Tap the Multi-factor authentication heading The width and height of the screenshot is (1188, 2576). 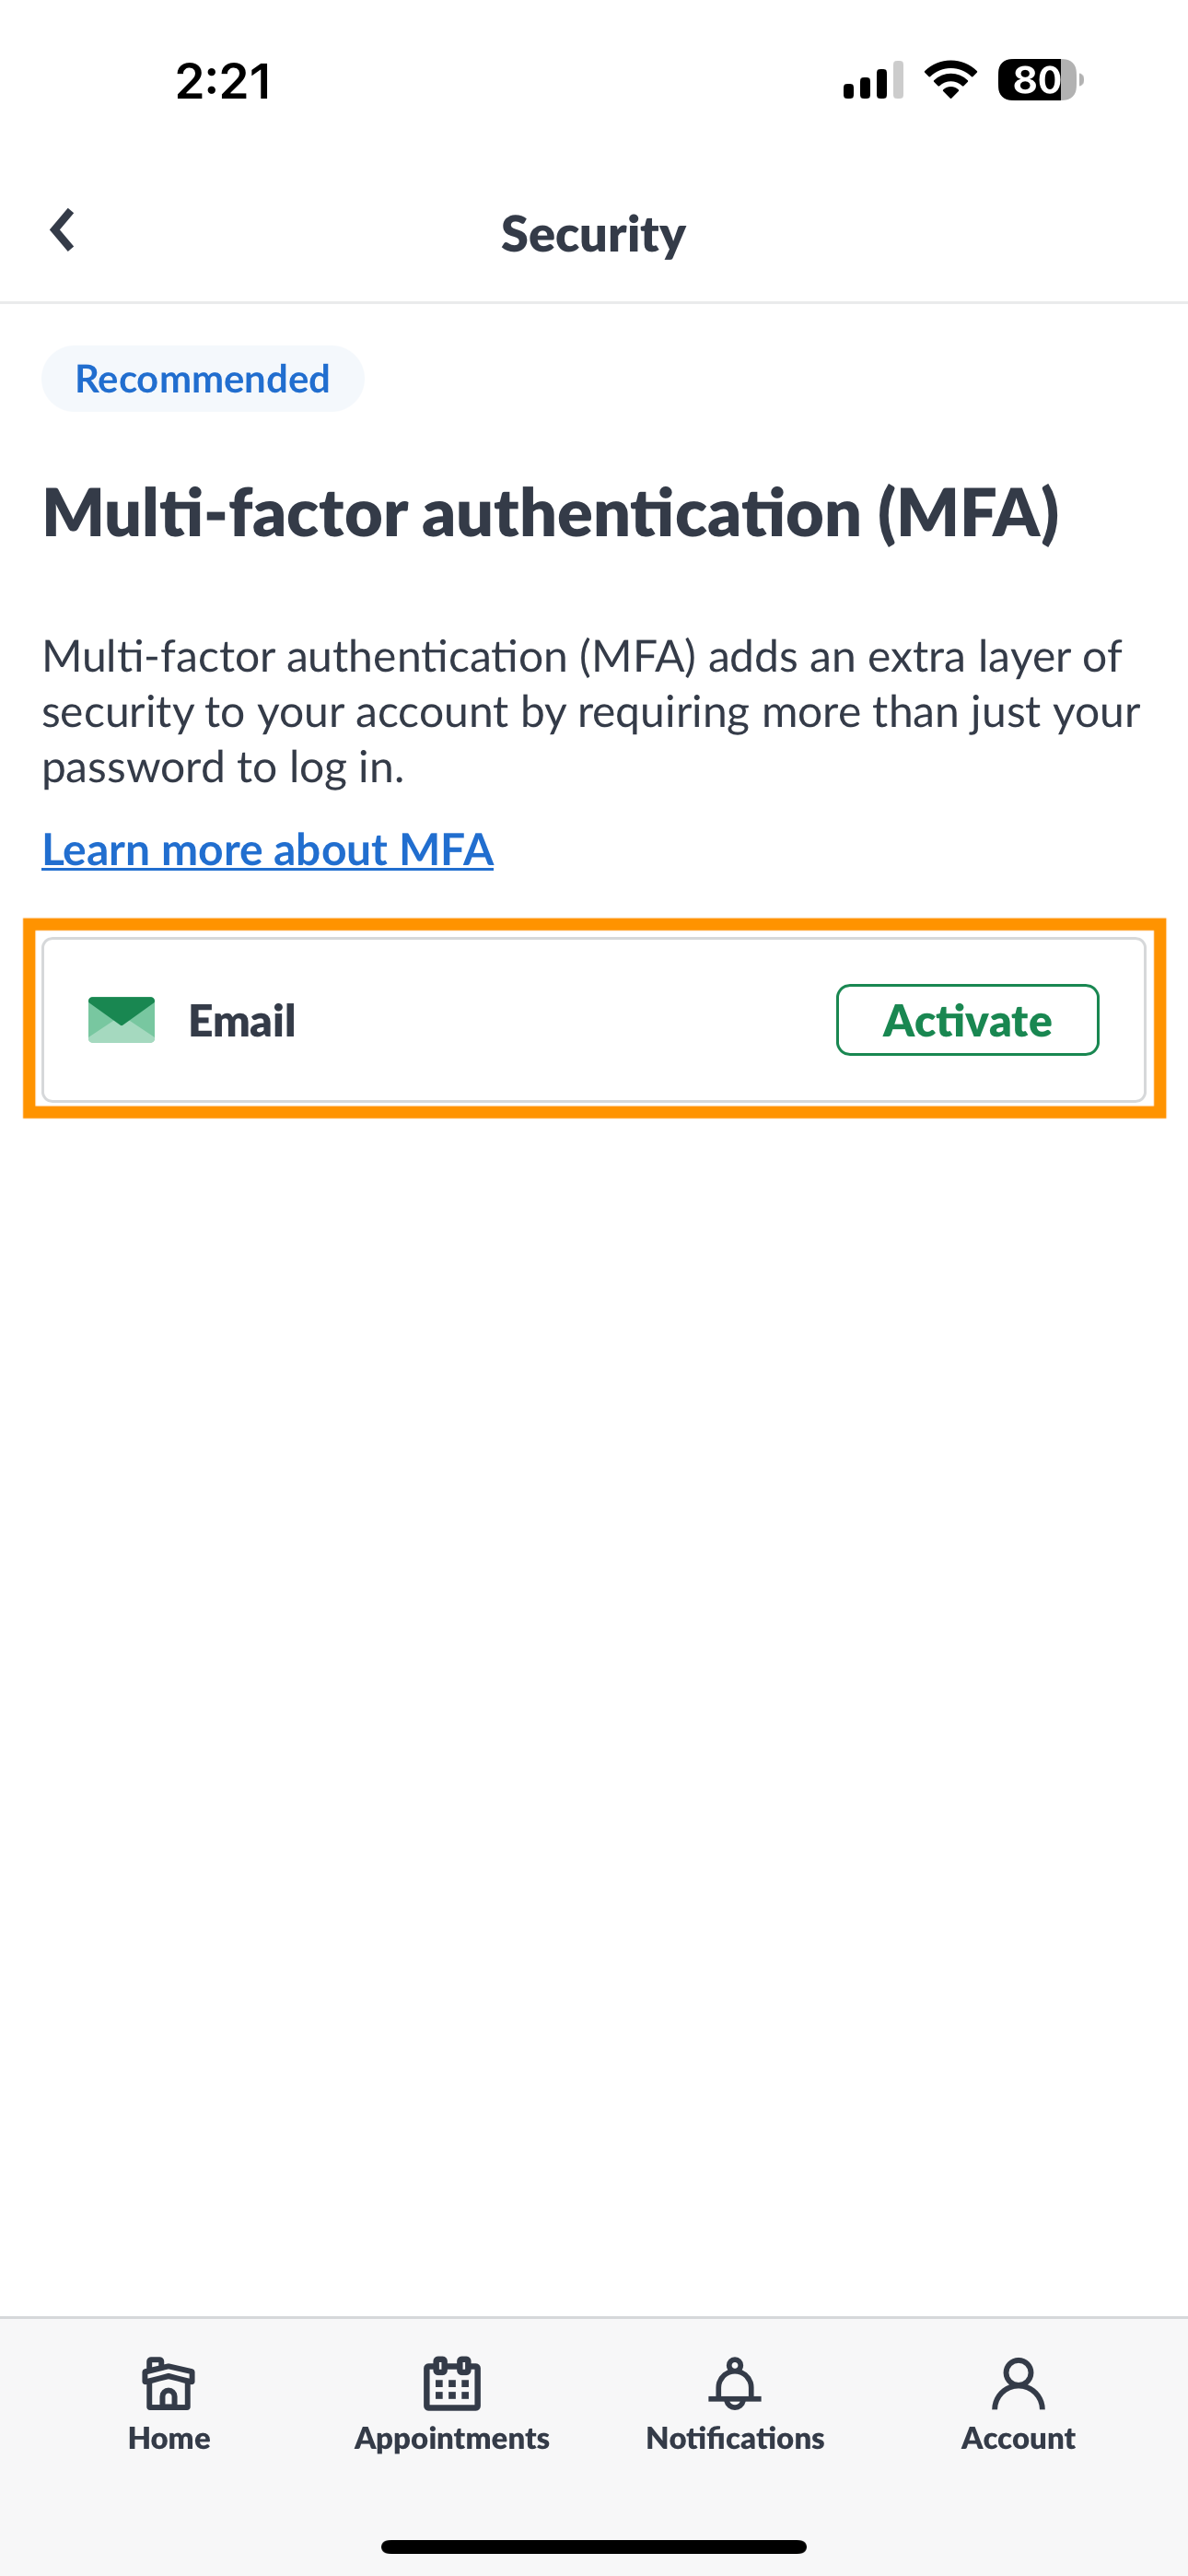551,513
